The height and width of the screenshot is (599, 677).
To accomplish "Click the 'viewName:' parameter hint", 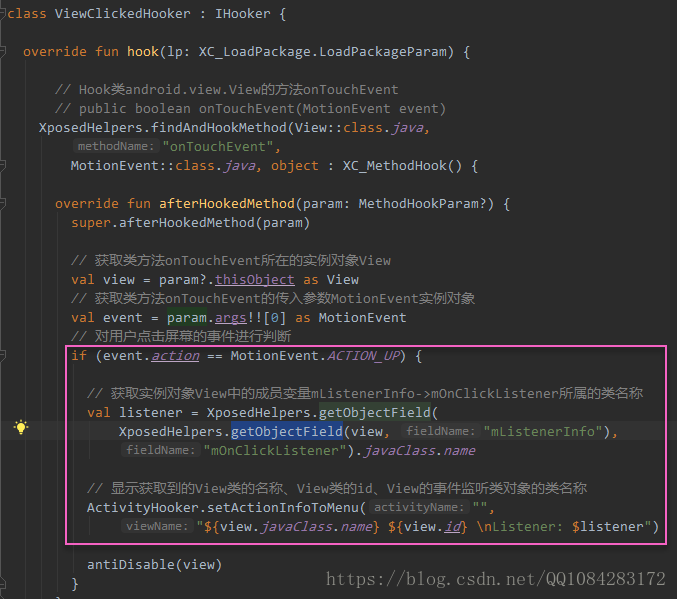I will (x=157, y=526).
